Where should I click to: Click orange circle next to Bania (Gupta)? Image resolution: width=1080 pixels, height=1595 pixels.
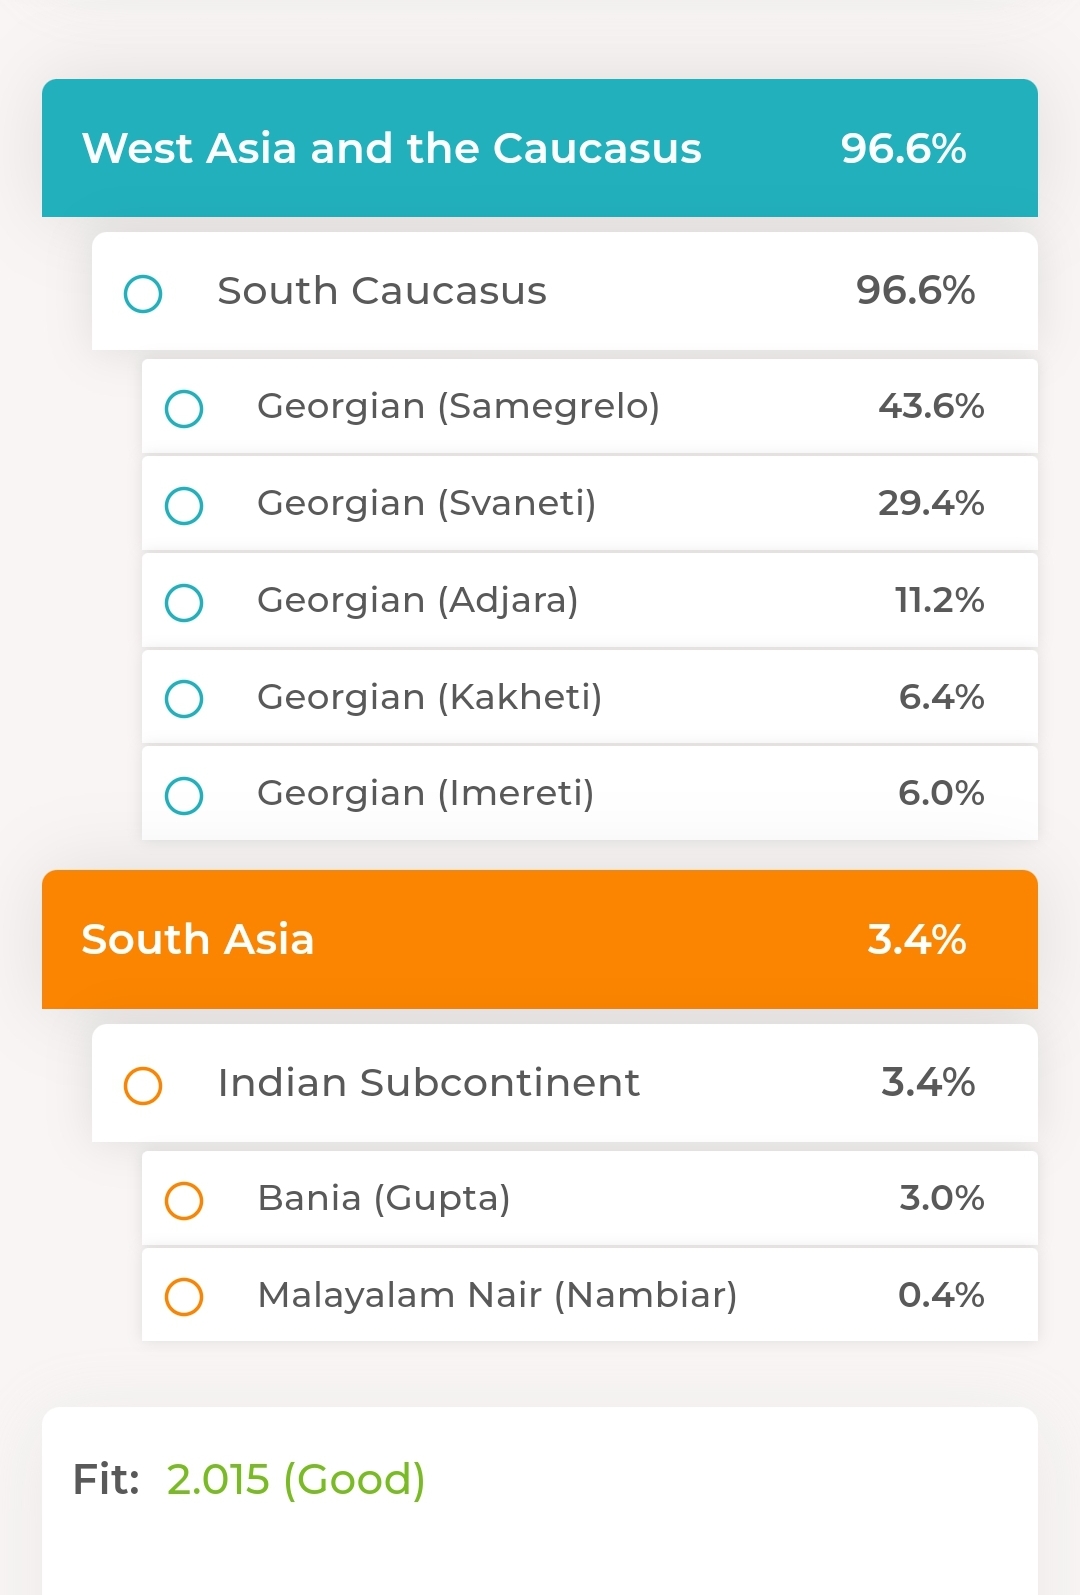click(184, 1200)
